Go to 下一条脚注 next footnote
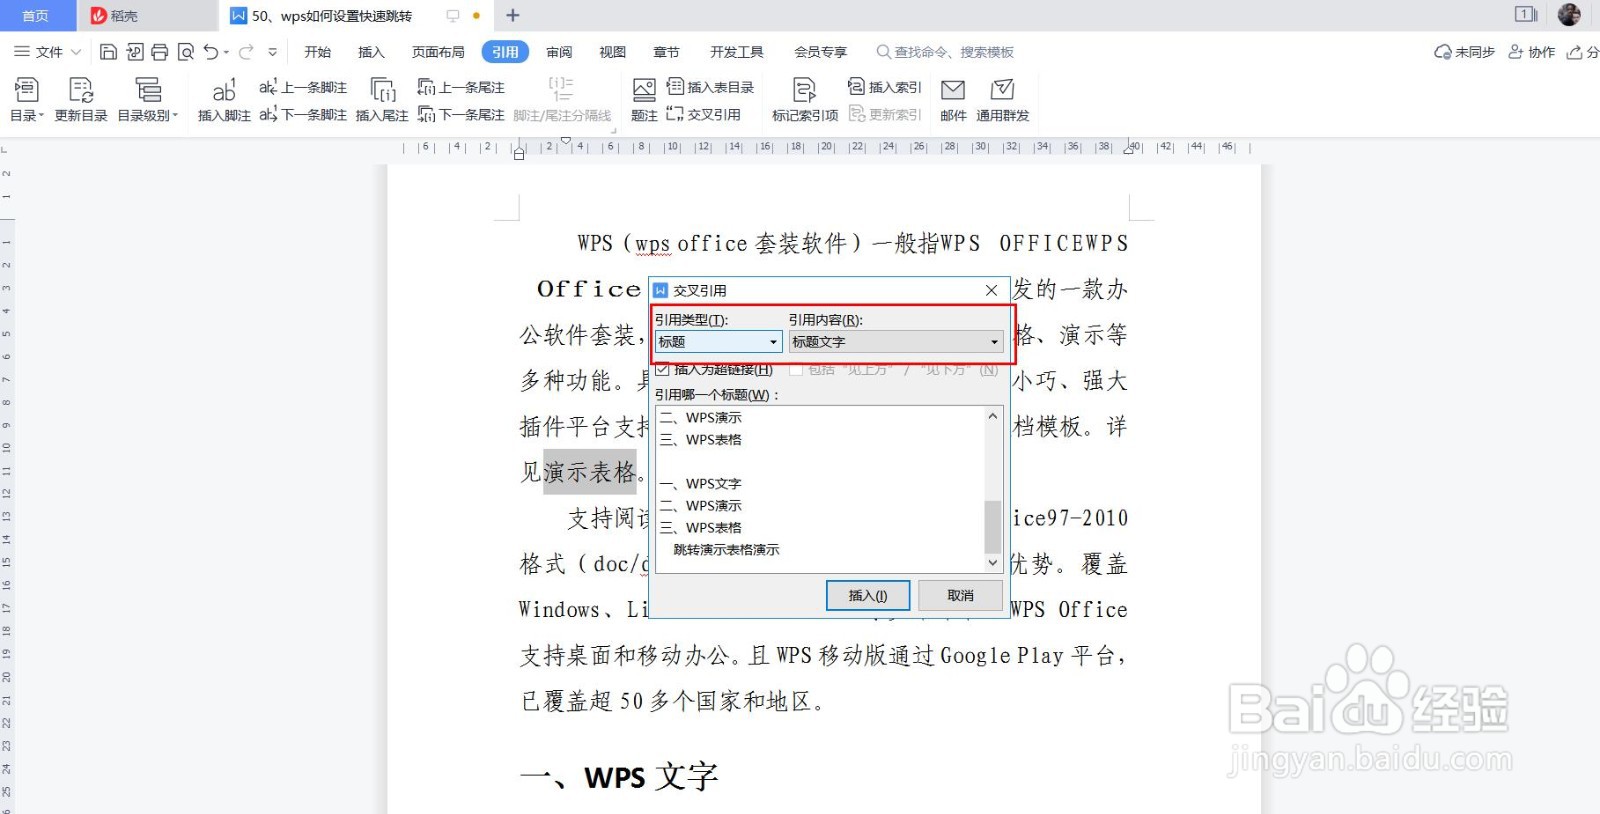This screenshot has width=1600, height=814. click(x=303, y=115)
